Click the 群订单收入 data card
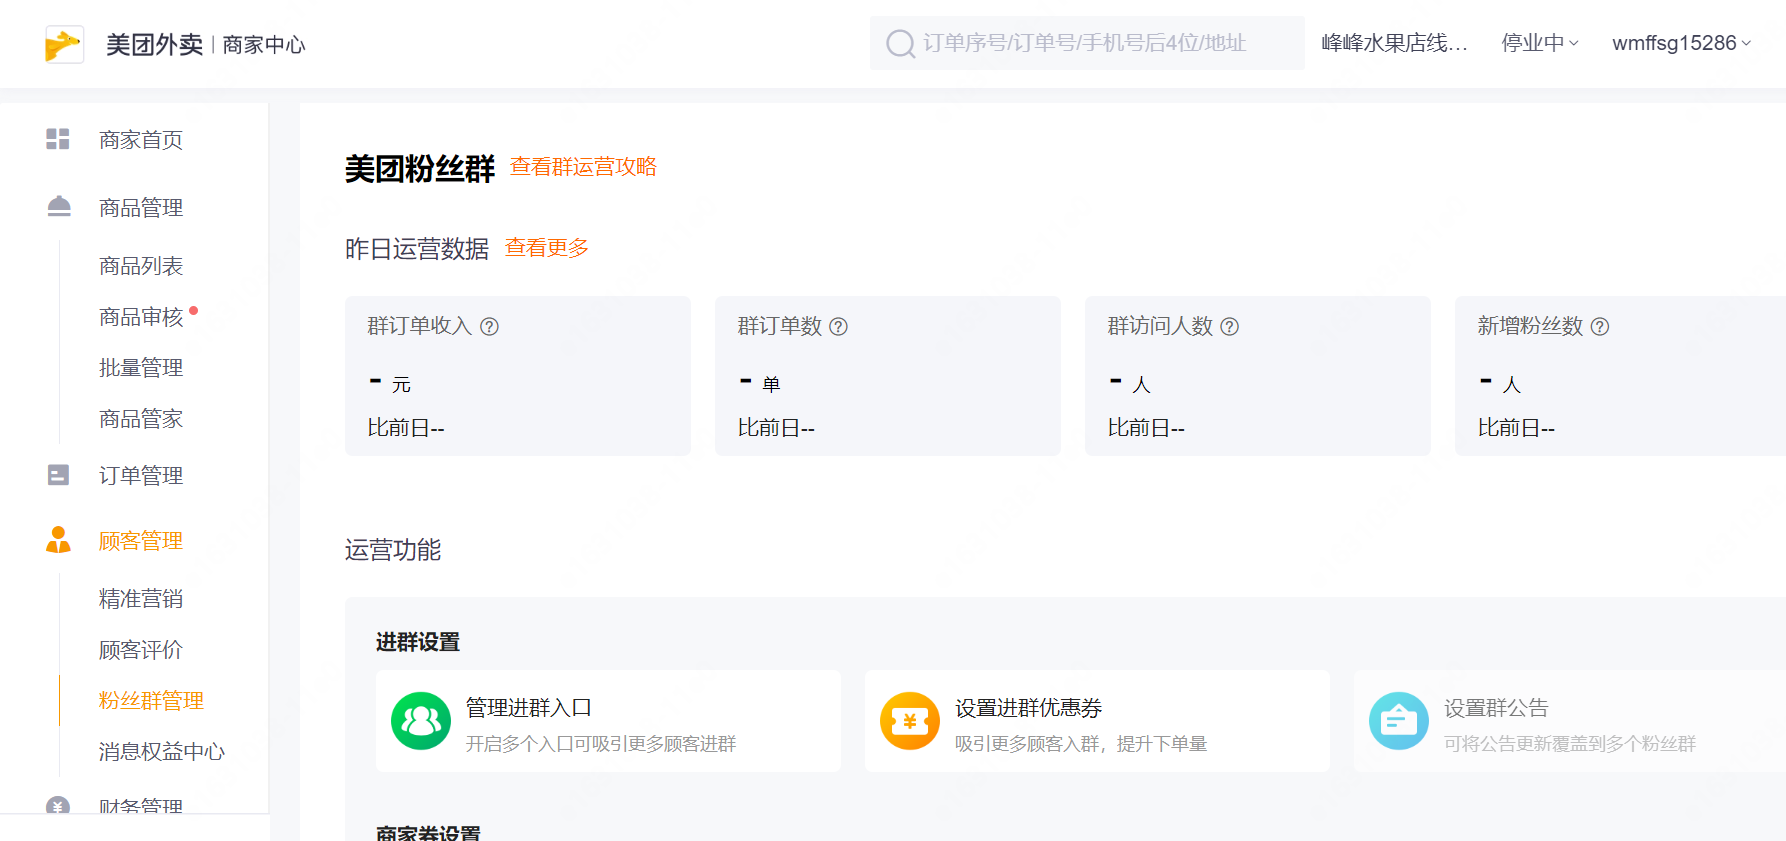This screenshot has height=841, width=1786. pos(518,376)
